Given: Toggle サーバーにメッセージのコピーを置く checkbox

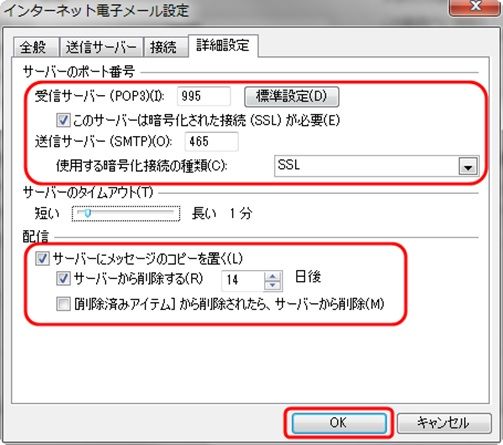Looking at the screenshot, I should [42, 258].
